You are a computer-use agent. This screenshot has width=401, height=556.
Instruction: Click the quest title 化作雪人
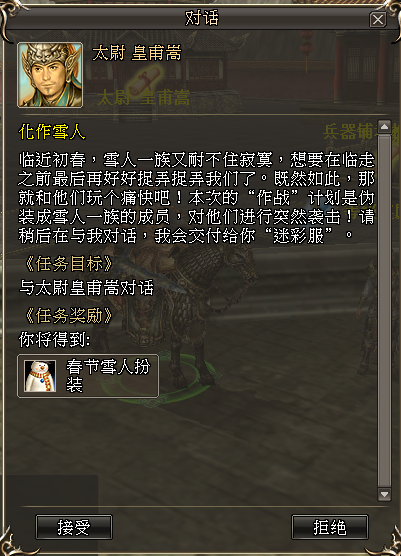[52, 132]
